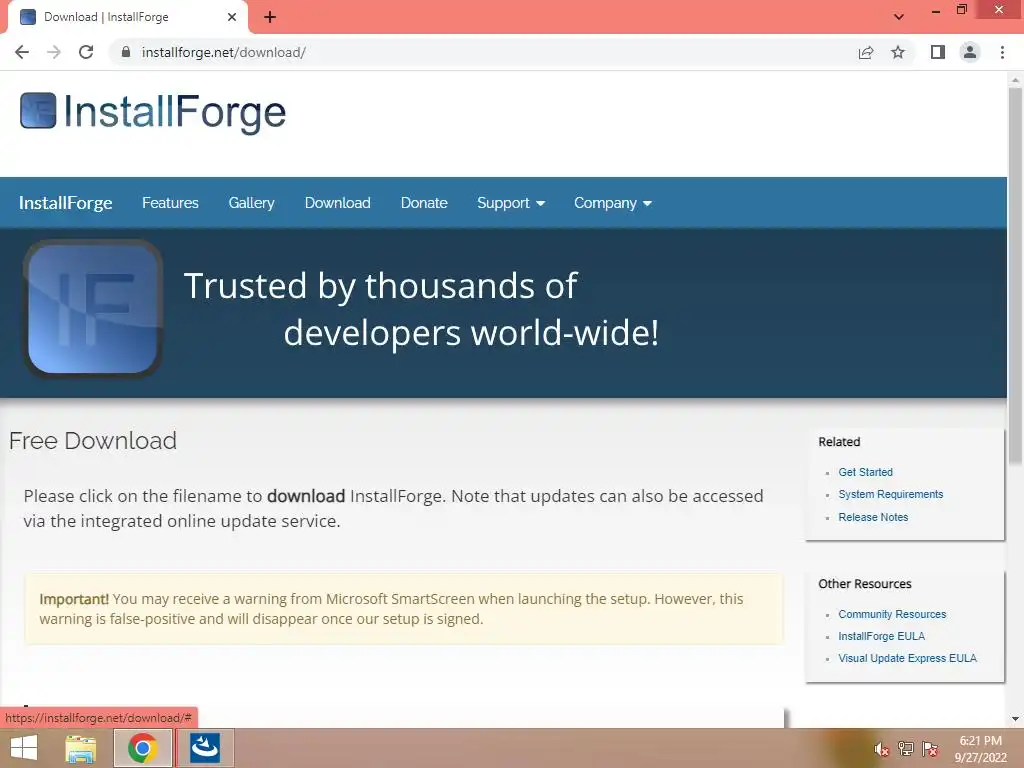Open the Community Resources link
Screen dimensions: 1024x768
click(892, 615)
